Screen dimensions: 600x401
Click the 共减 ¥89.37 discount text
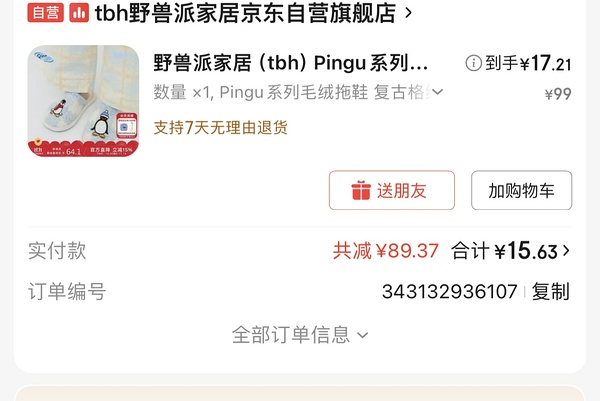tap(385, 251)
